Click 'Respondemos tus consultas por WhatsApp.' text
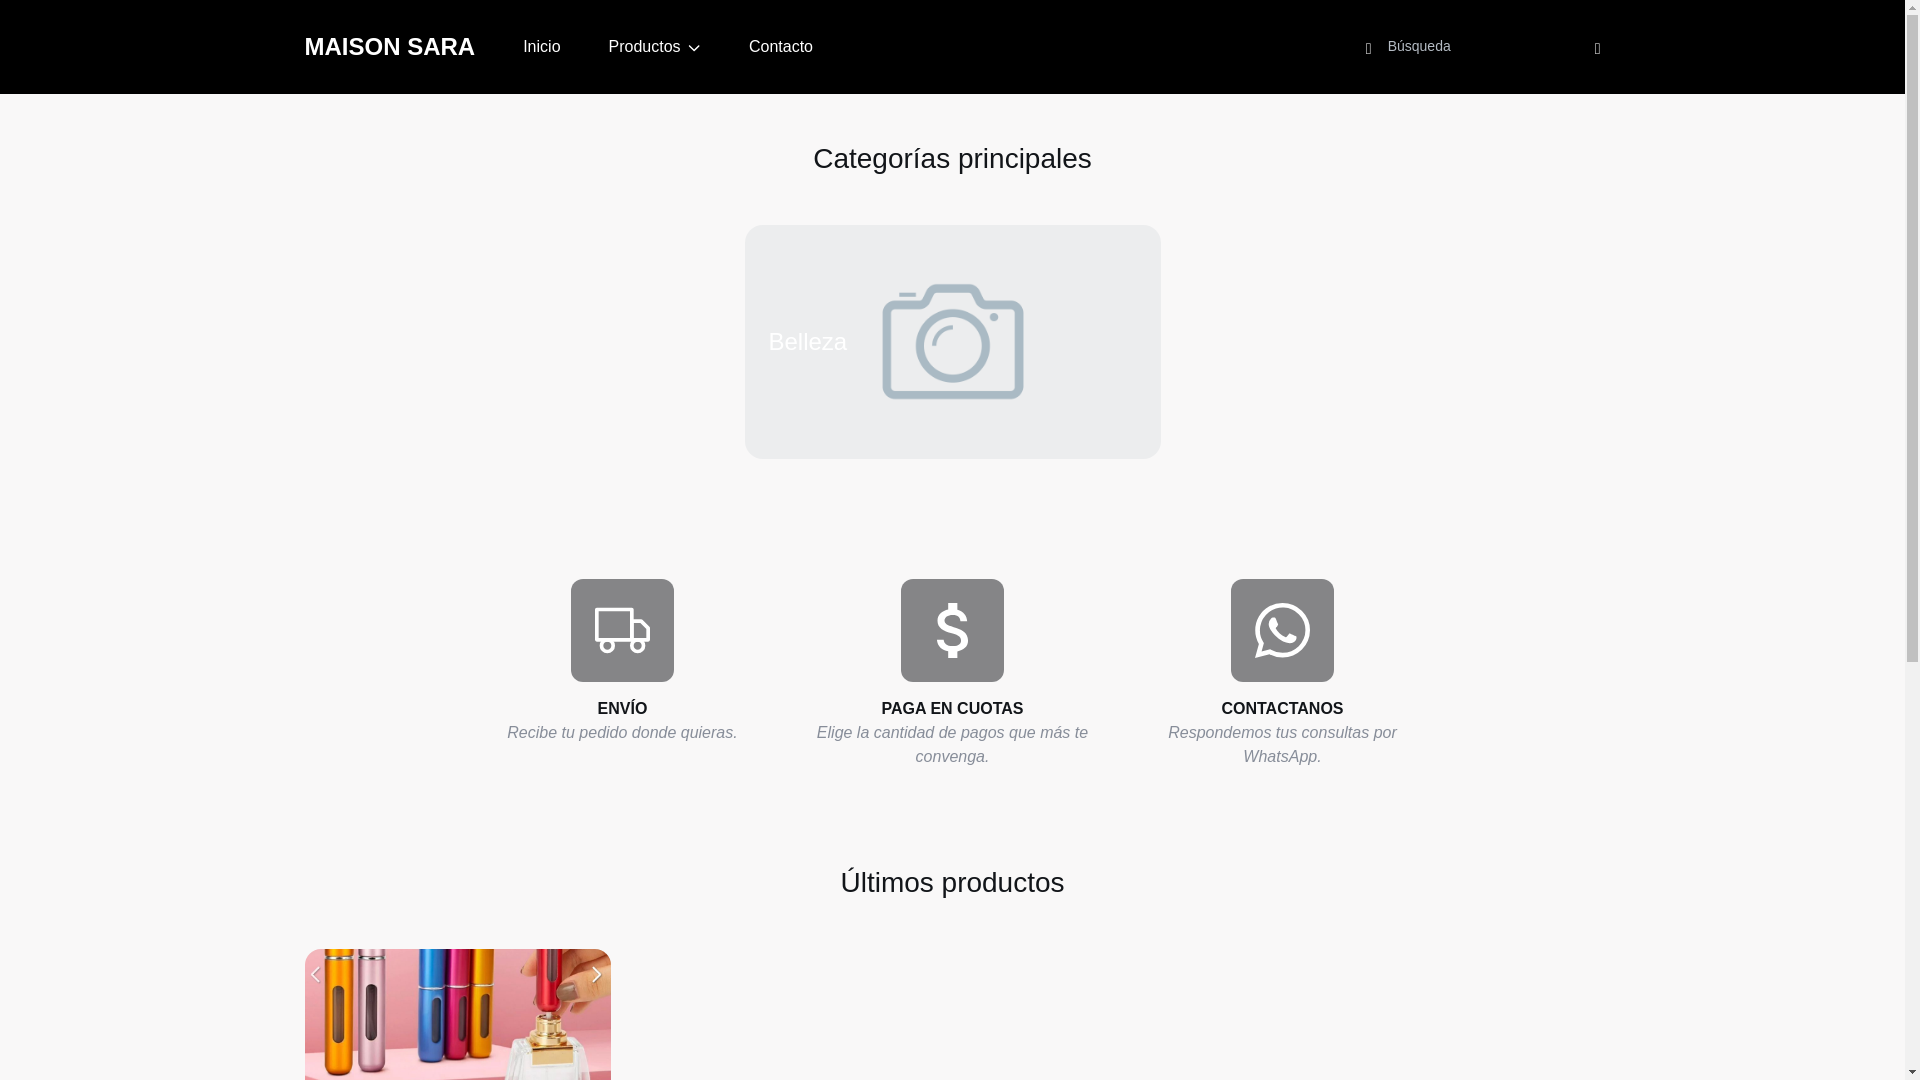The width and height of the screenshot is (1920, 1080). click(1282, 744)
